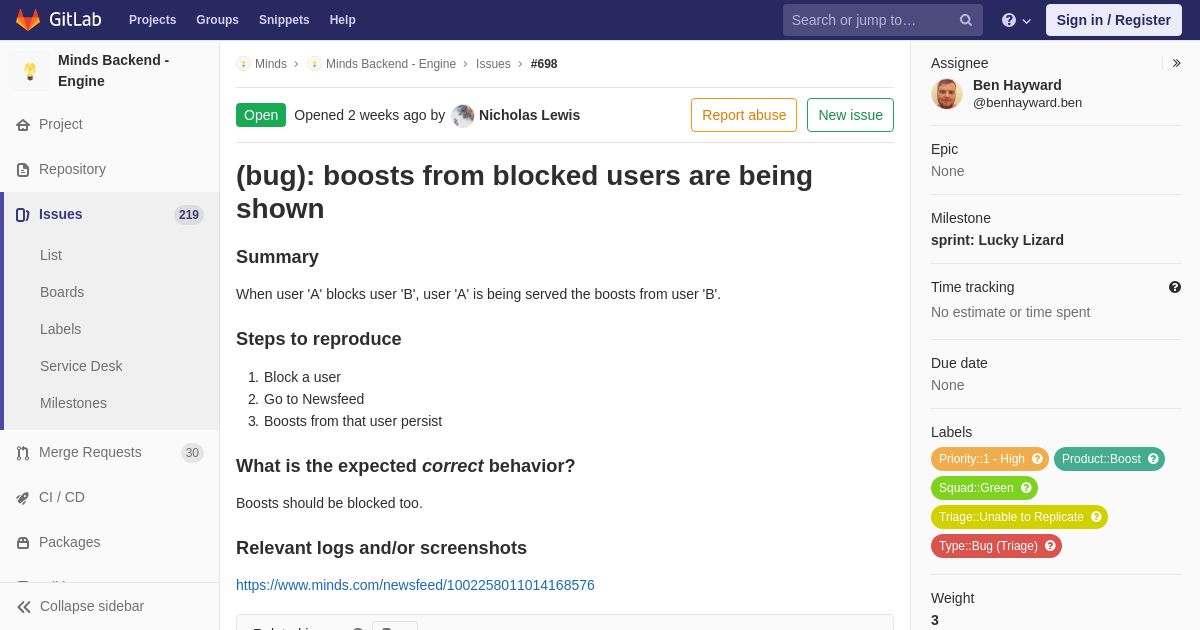Click the Minds Backend Engine lightbulb avatar
The height and width of the screenshot is (630, 1200).
pyautogui.click(x=30, y=71)
